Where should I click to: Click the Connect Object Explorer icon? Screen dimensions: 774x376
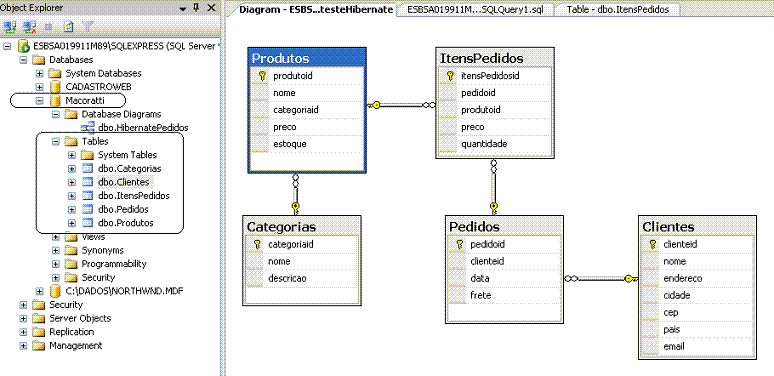click(x=10, y=26)
